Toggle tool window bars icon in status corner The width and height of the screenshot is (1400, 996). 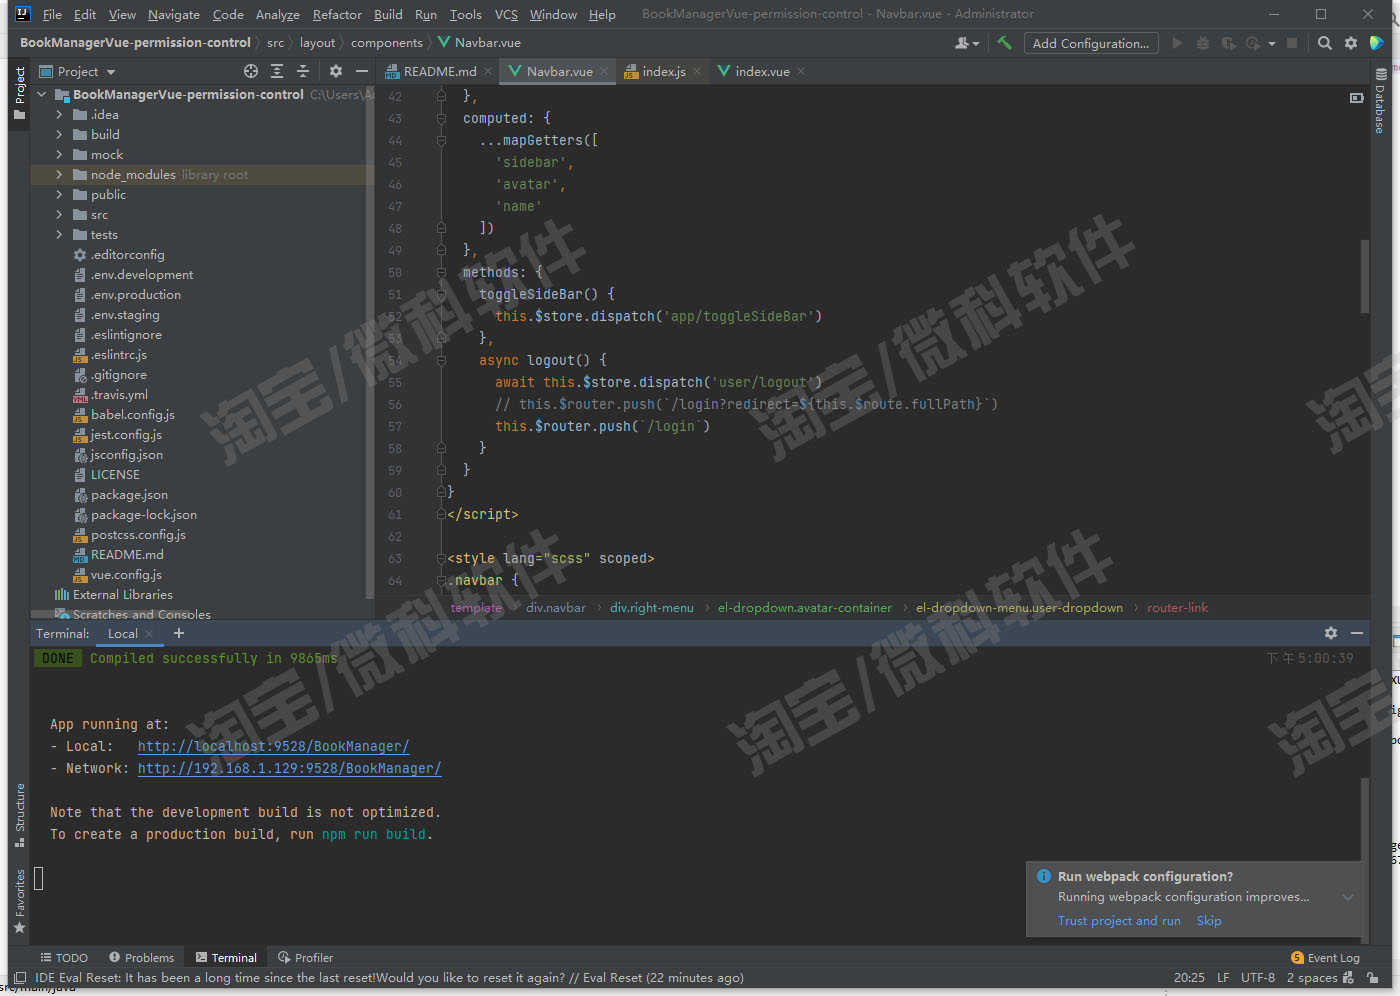point(19,977)
